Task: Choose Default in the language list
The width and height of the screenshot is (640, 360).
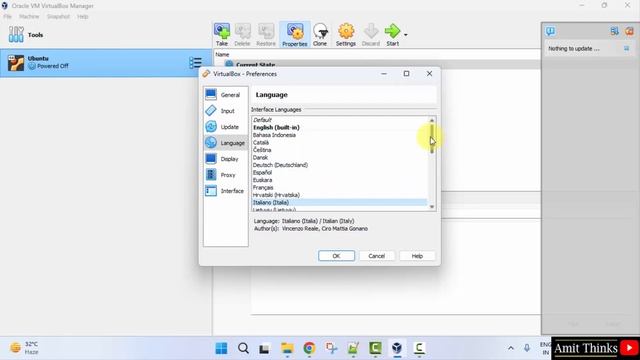Action: (340, 120)
